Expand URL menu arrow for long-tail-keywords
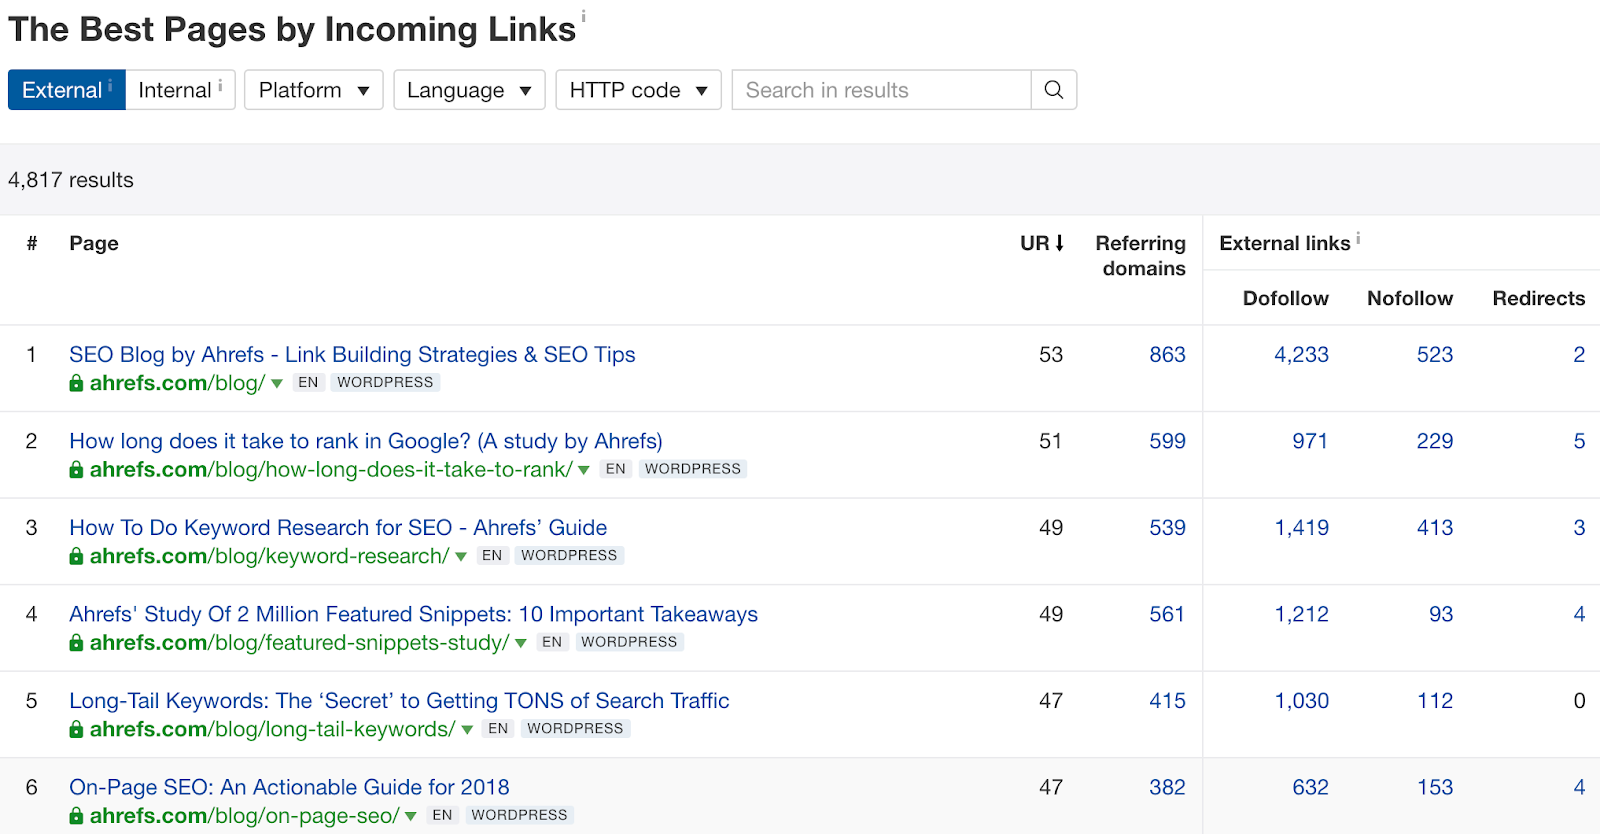 point(467,730)
